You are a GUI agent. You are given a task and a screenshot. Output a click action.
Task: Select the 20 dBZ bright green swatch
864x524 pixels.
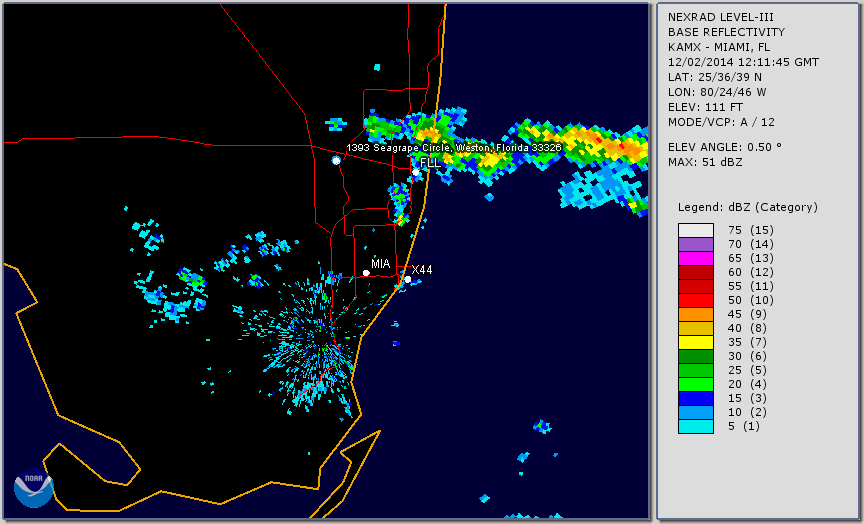click(x=696, y=384)
